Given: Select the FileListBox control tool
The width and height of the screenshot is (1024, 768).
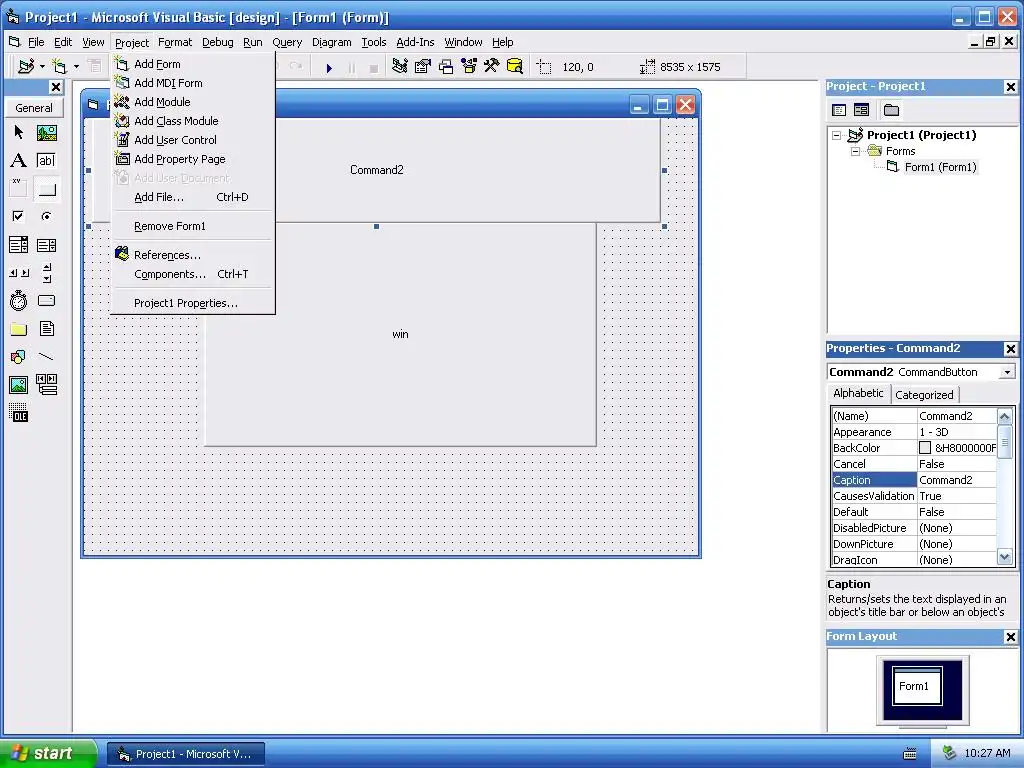Looking at the screenshot, I should (x=46, y=328).
